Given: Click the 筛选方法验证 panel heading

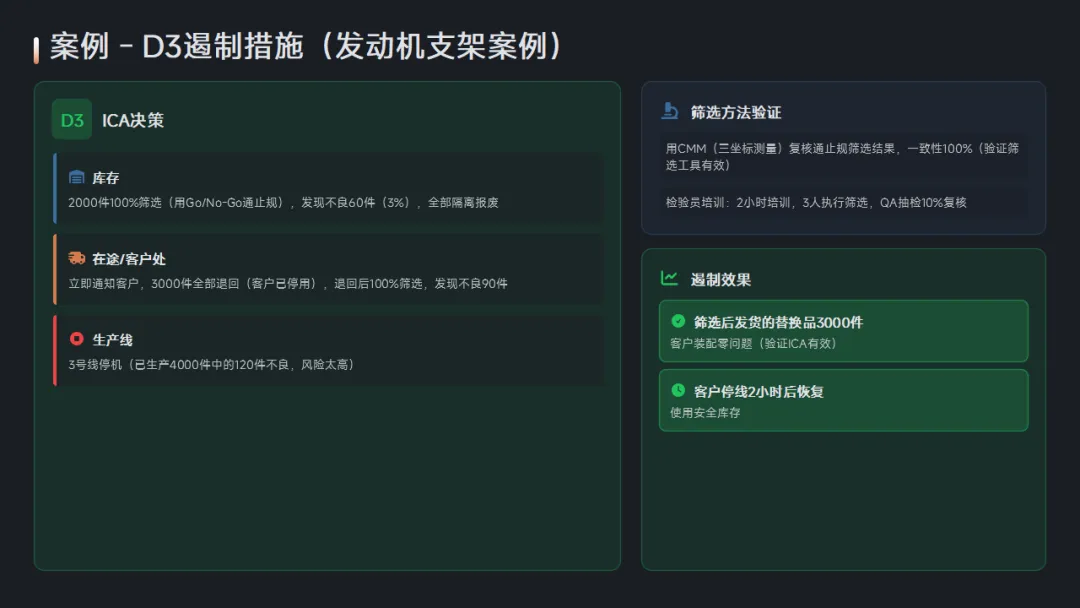Looking at the screenshot, I should 736,112.
